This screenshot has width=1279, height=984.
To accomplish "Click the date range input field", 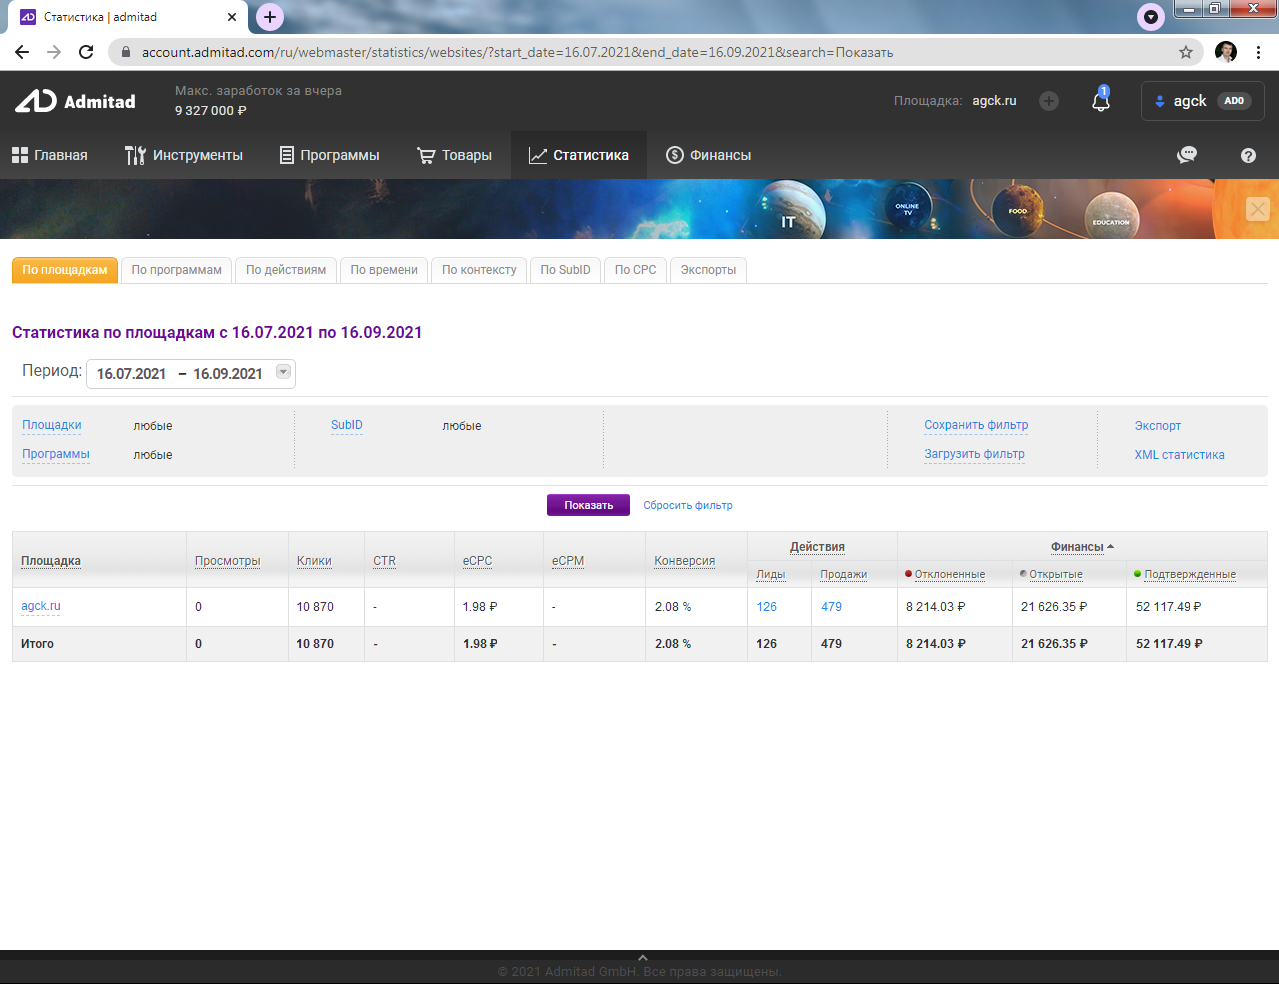I will 191,373.
